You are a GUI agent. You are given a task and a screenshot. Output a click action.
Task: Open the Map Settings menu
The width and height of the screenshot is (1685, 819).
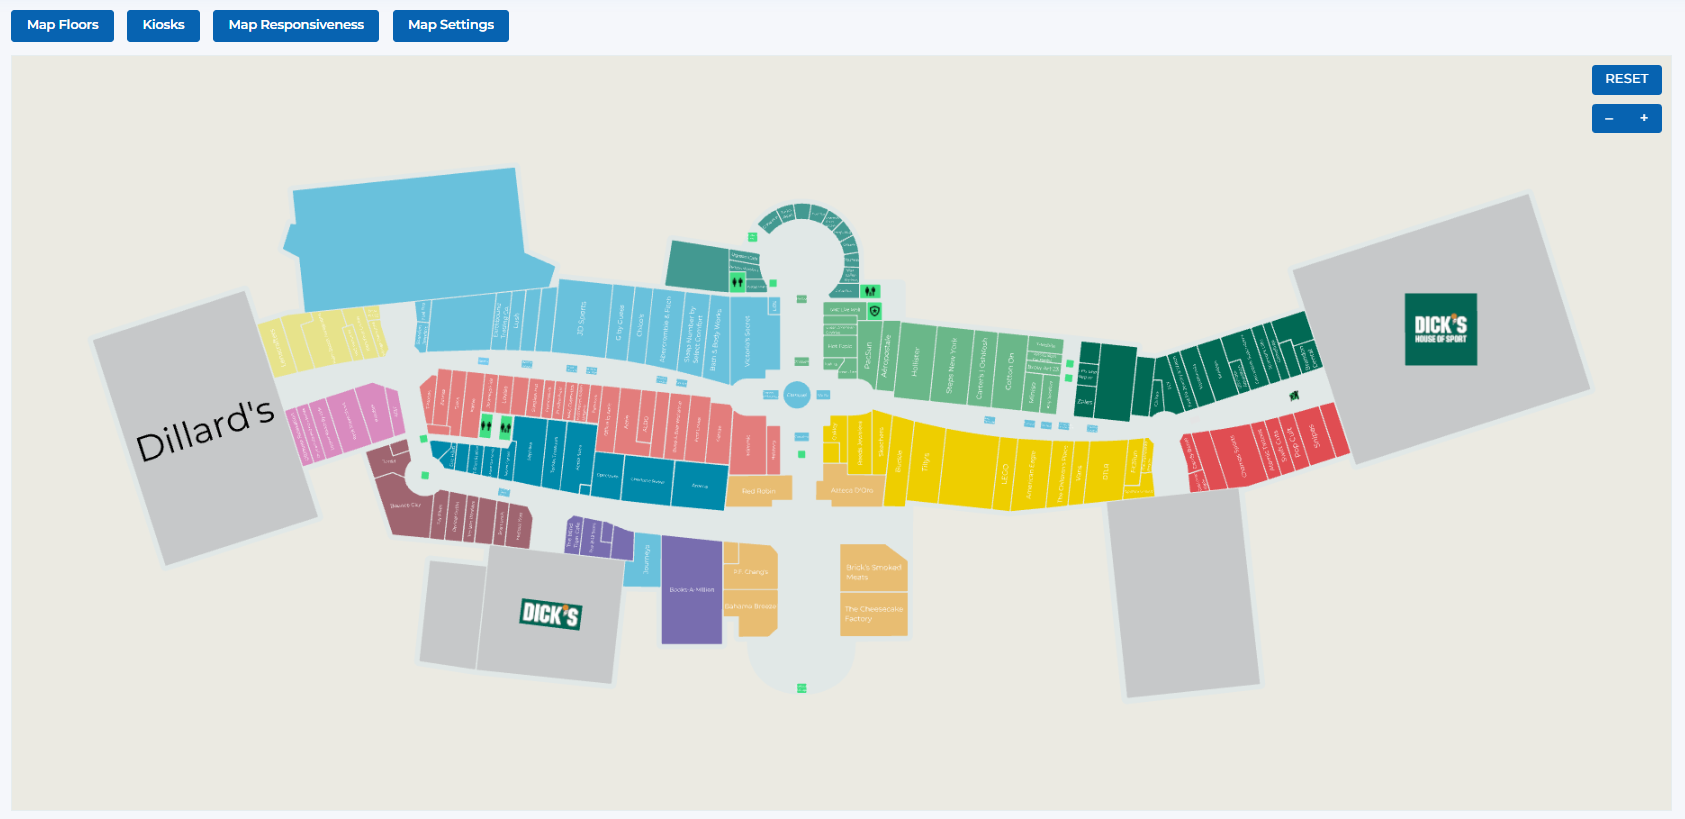[x=451, y=26]
